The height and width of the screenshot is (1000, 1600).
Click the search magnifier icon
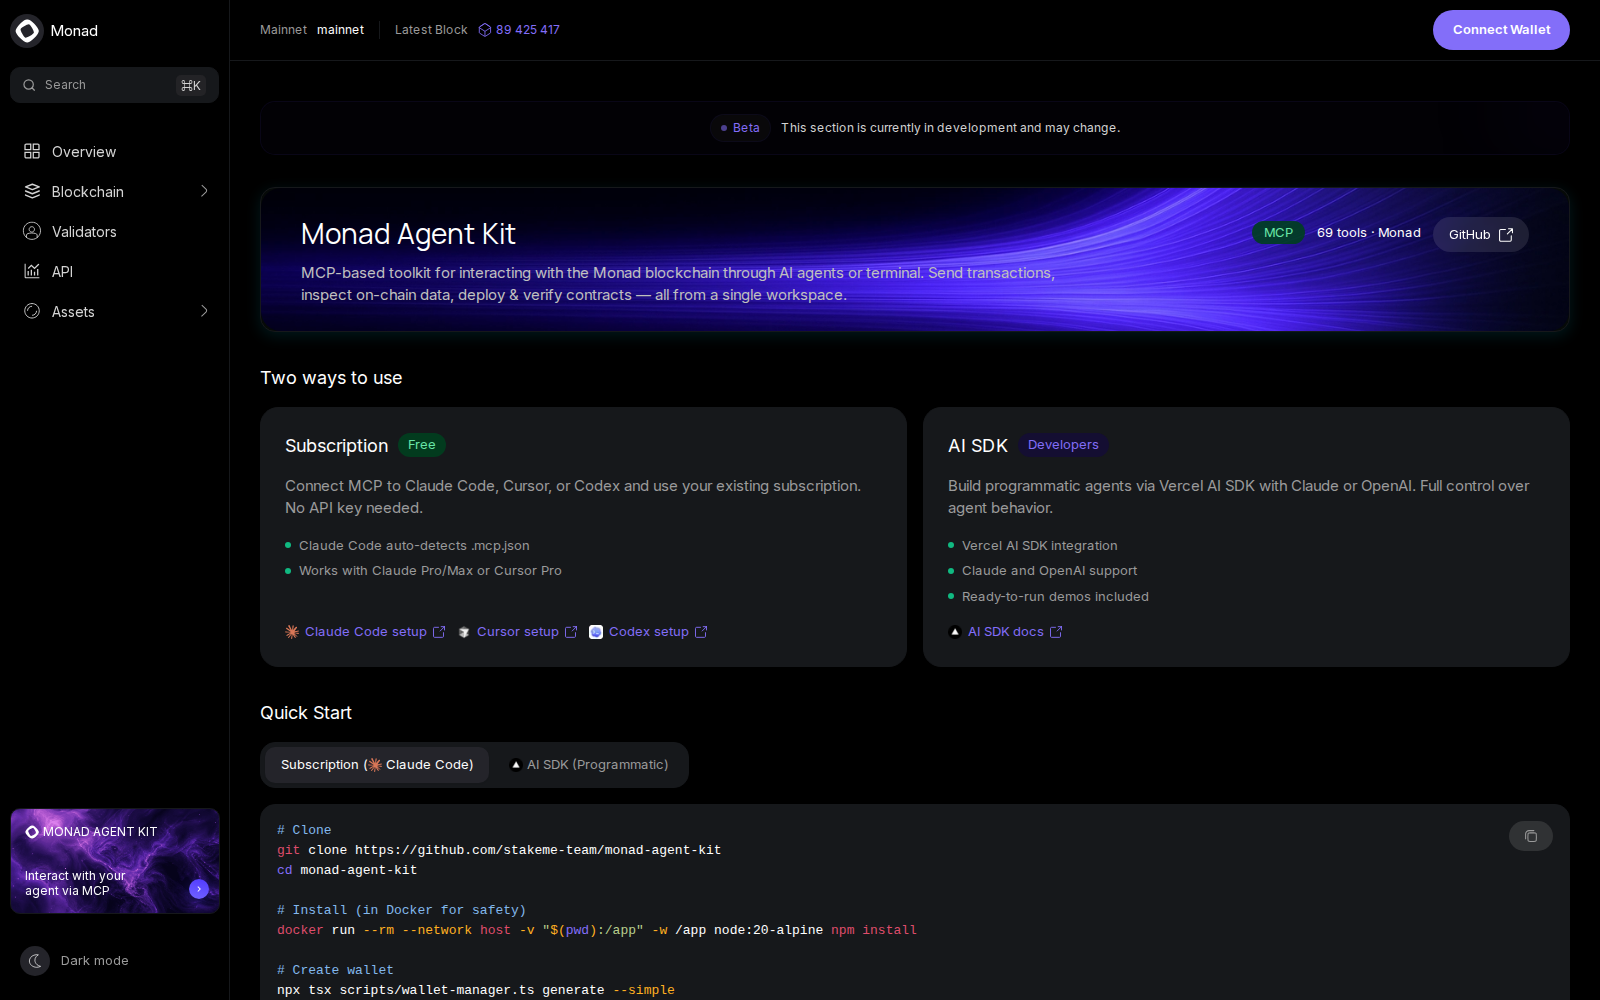click(x=29, y=85)
